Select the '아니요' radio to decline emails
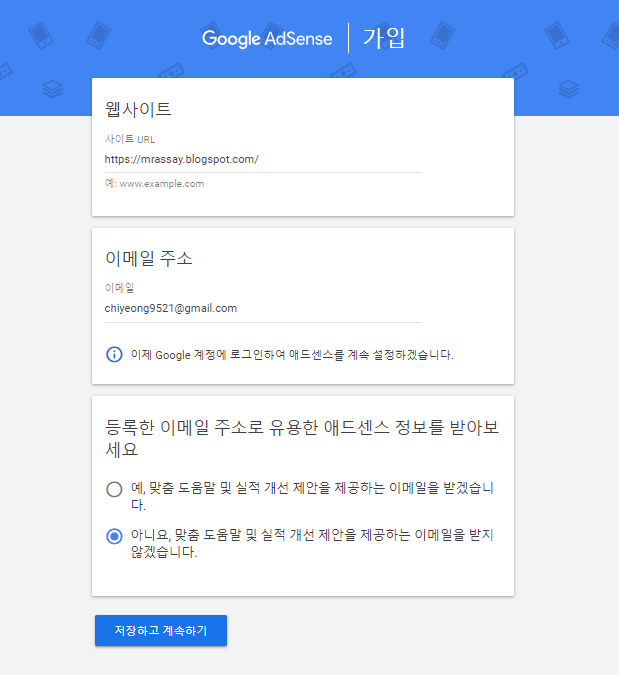The width and height of the screenshot is (619, 675). pos(114,536)
